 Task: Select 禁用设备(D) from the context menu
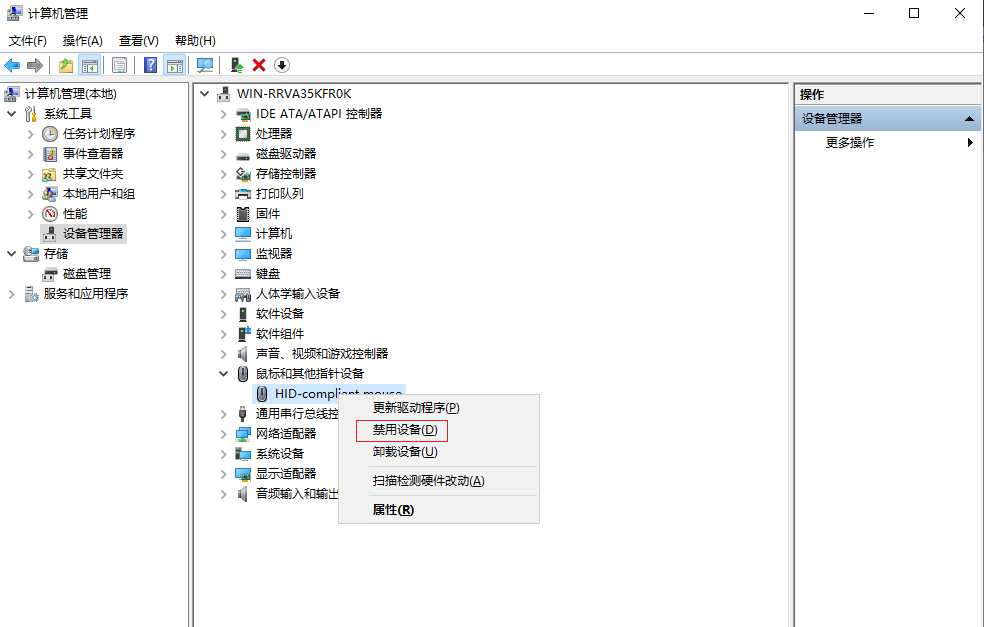coord(405,430)
